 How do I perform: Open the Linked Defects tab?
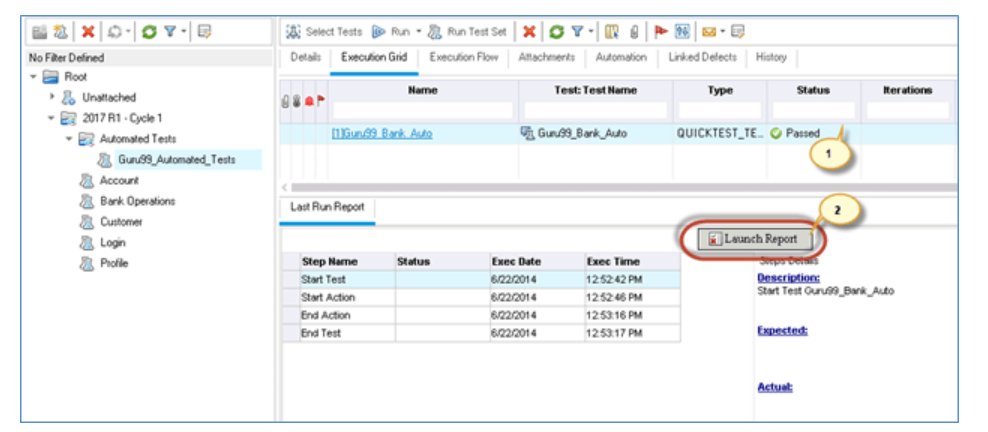tap(702, 57)
